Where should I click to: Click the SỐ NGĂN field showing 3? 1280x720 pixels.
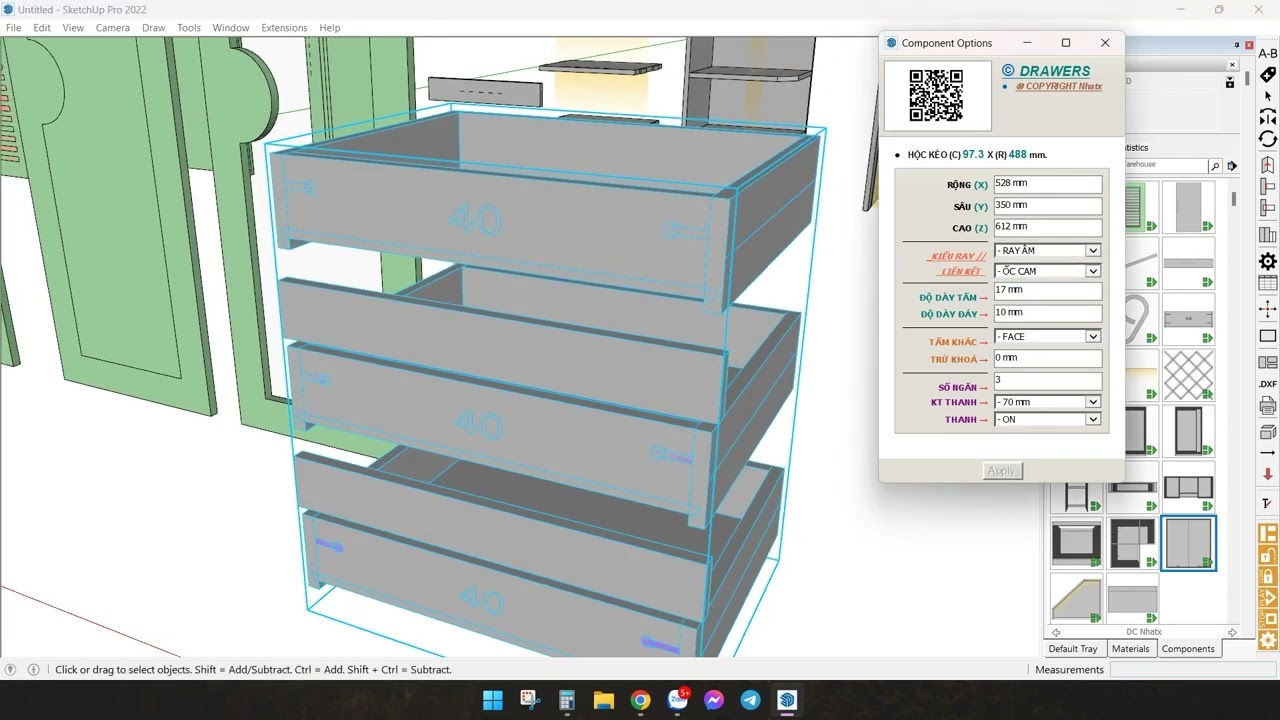(1048, 381)
